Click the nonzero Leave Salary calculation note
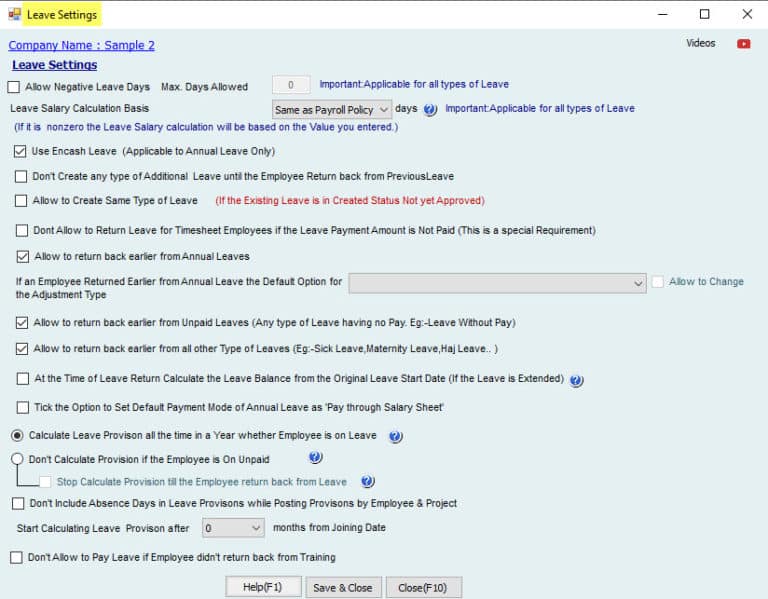 (206, 127)
